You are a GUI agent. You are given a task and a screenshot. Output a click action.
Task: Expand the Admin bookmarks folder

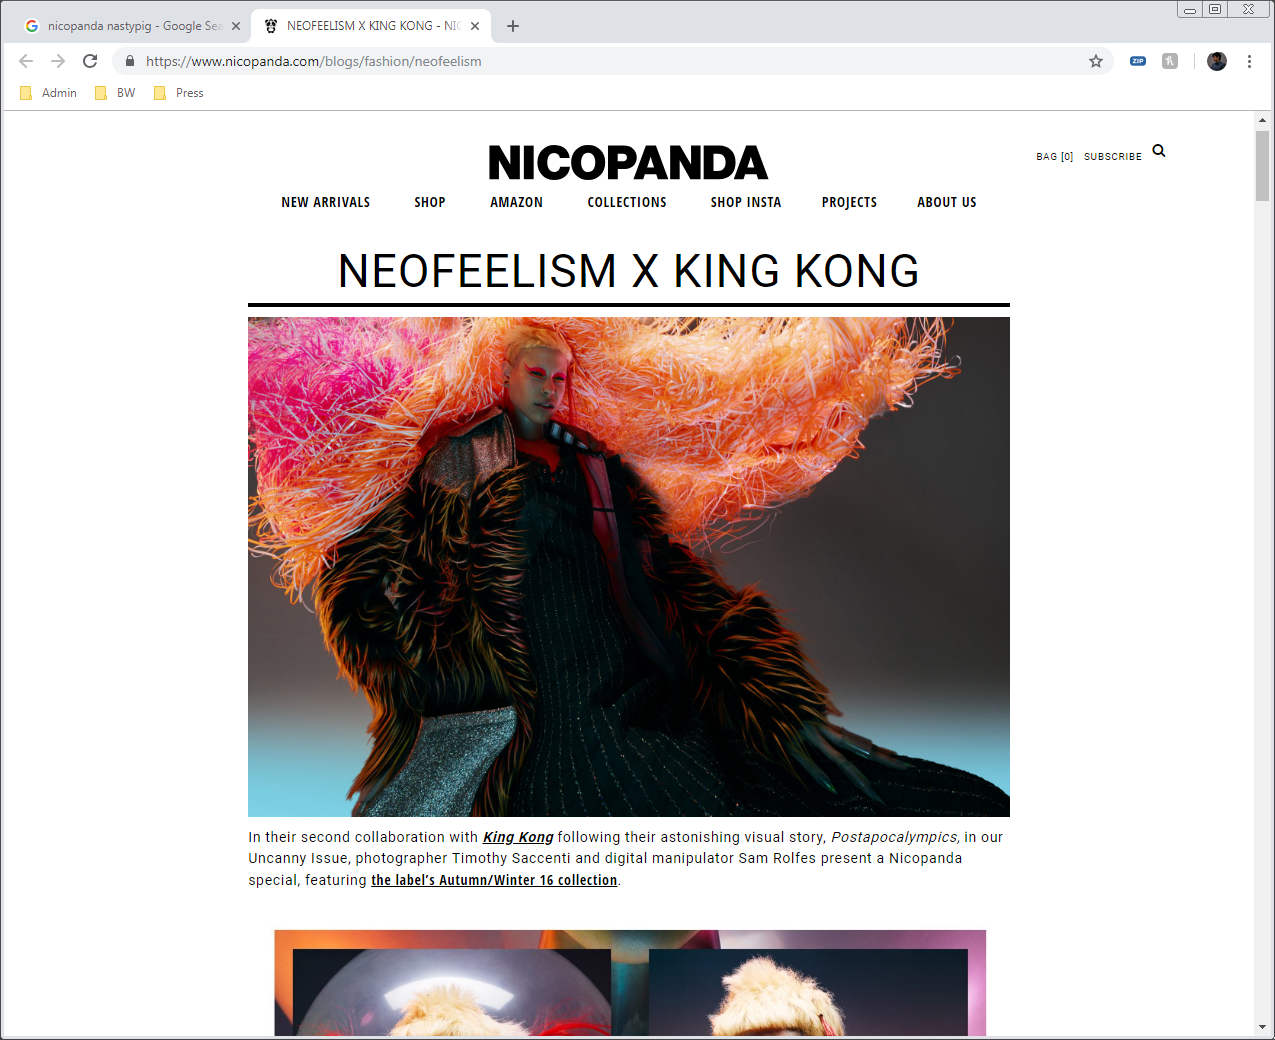(48, 92)
